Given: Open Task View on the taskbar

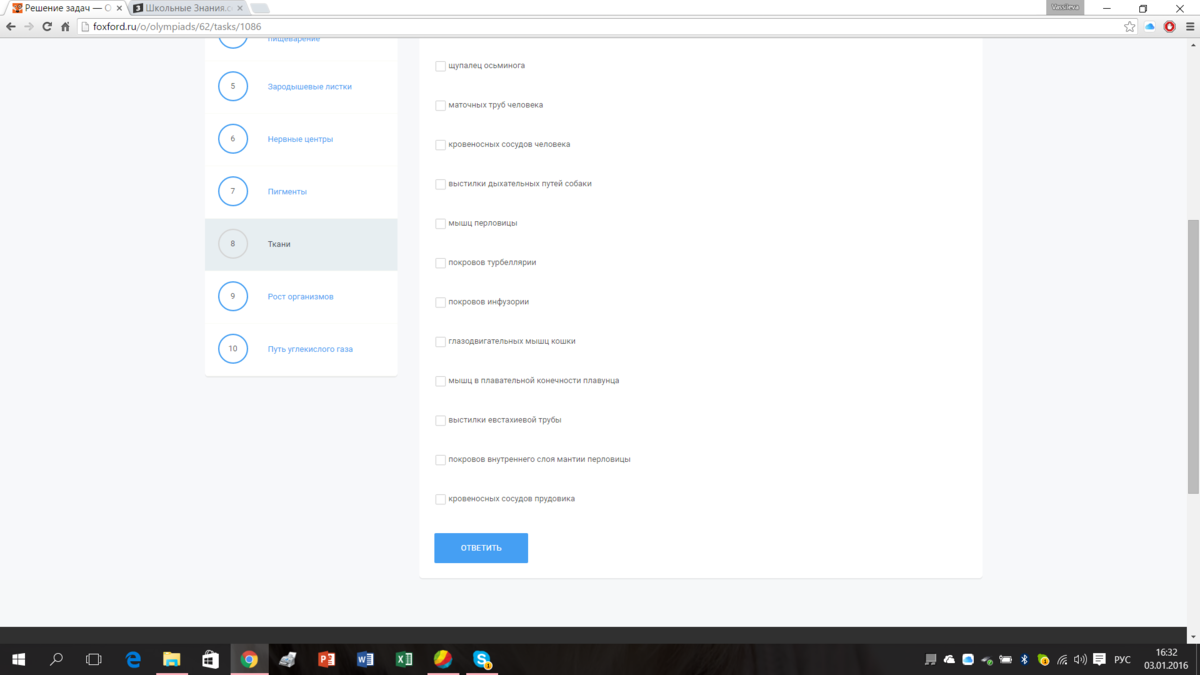Looking at the screenshot, I should (94, 660).
